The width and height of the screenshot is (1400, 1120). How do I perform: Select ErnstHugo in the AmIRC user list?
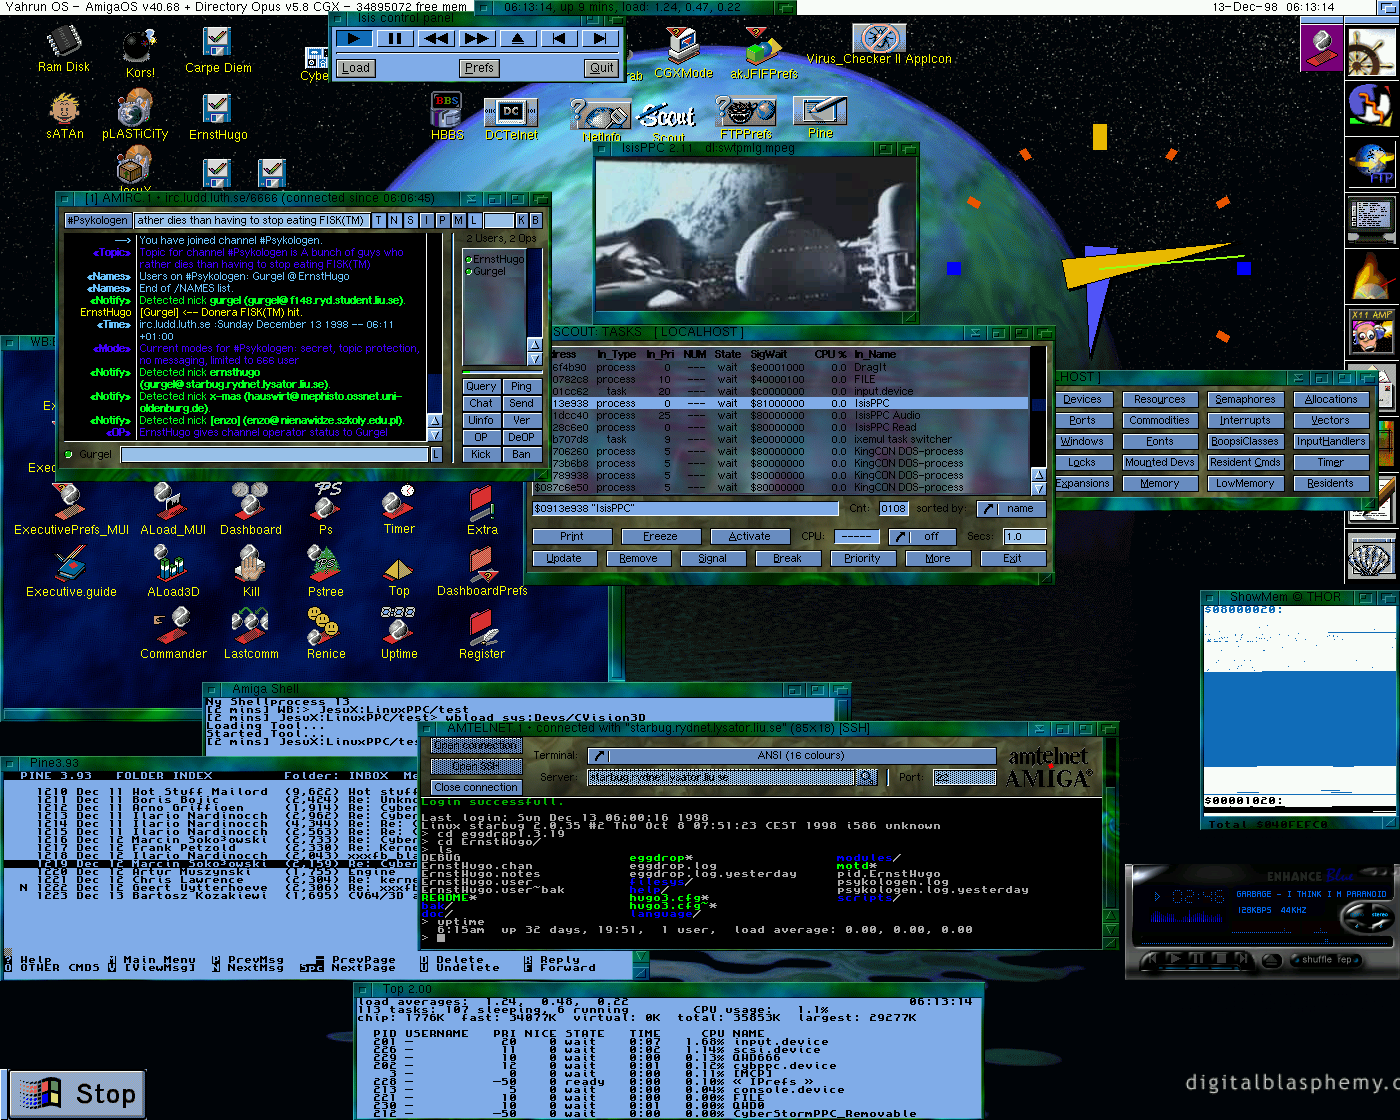[x=497, y=260]
